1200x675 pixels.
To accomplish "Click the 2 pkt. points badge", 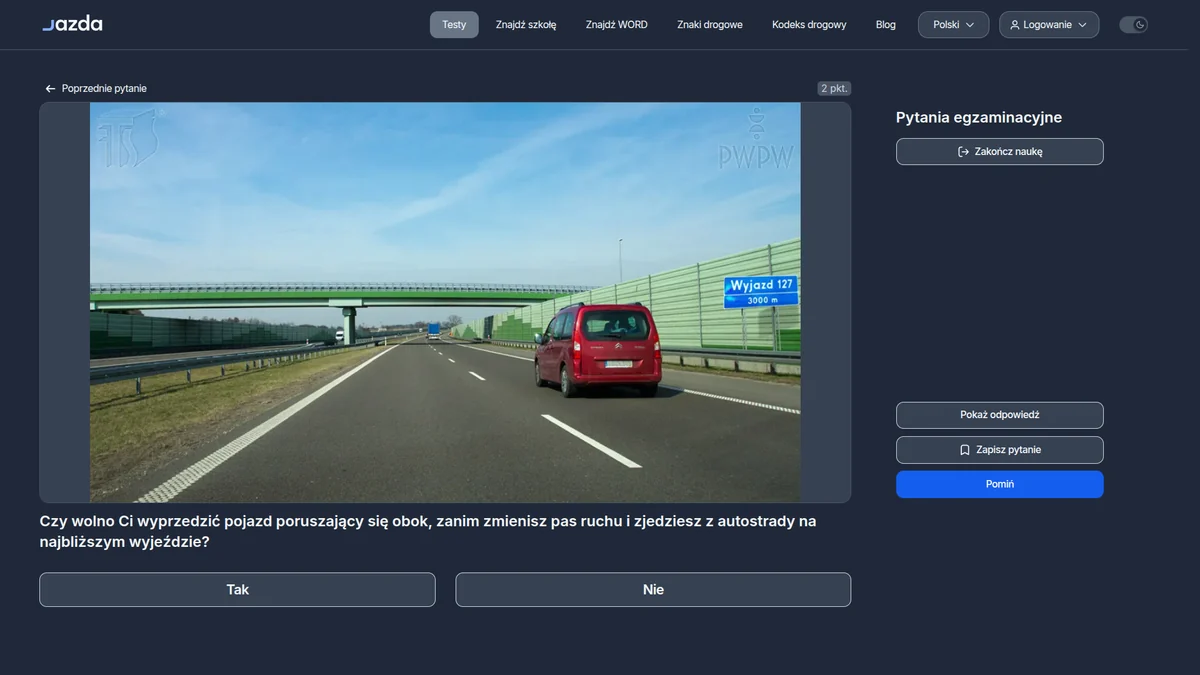I will (x=834, y=88).
